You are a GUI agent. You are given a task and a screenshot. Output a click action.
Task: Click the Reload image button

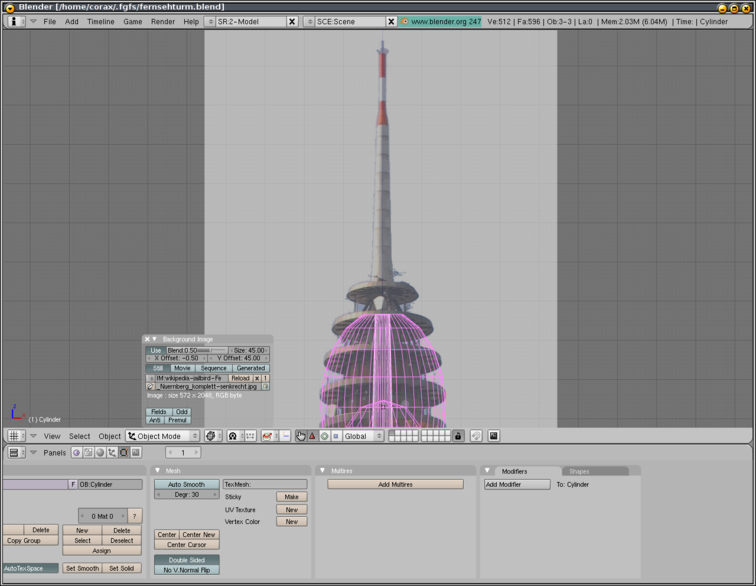pos(240,378)
